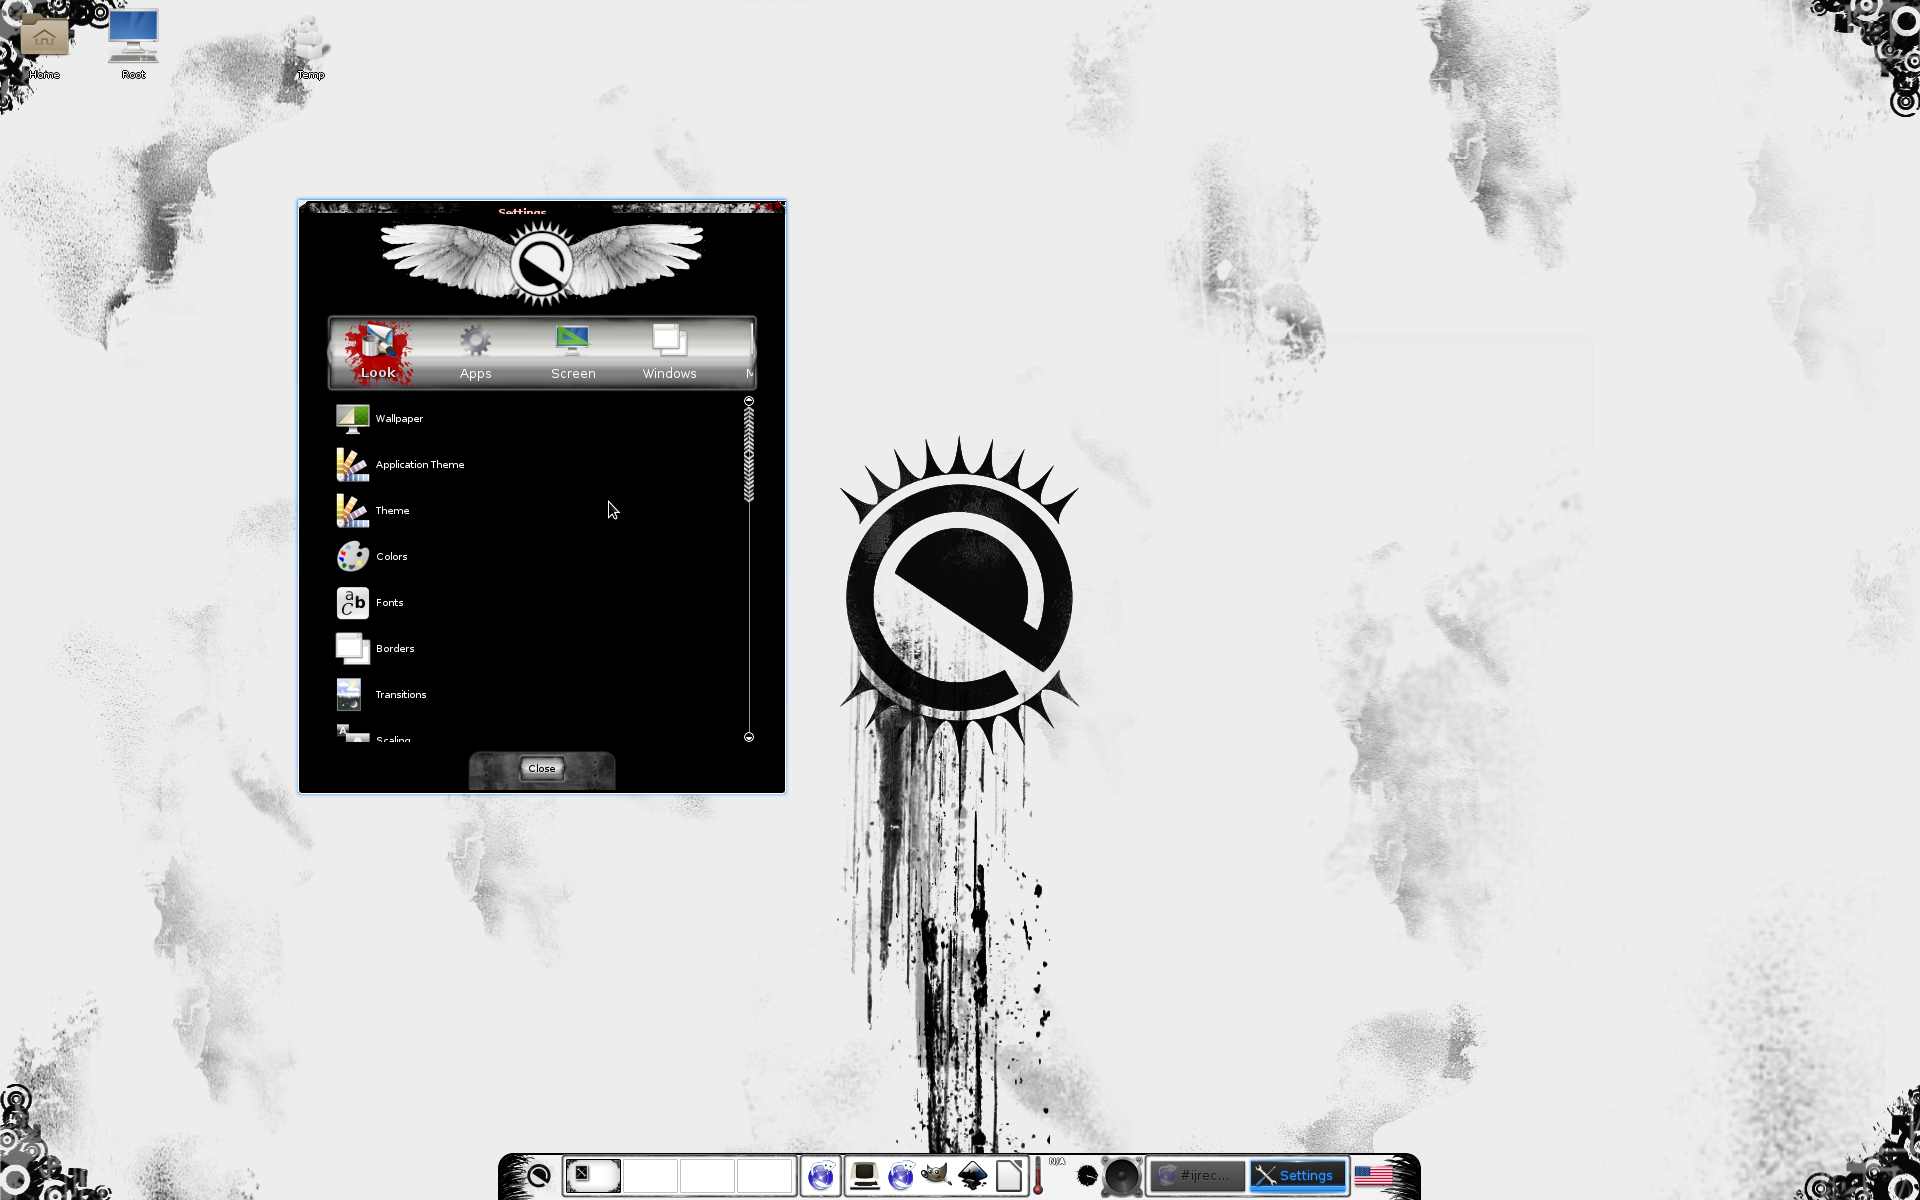
Task: Open the Transitions settings entry
Action: click(538, 694)
